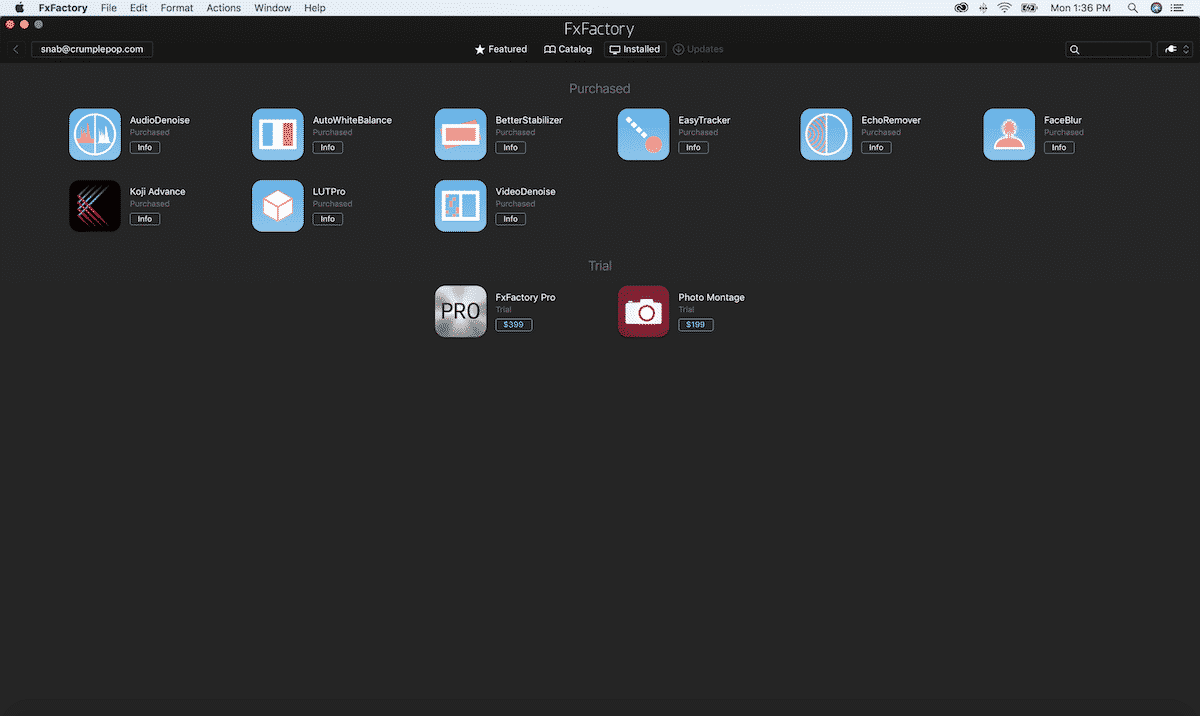1200x716 pixels.
Task: Open the AudioDenoise product icon
Action: tap(95, 134)
